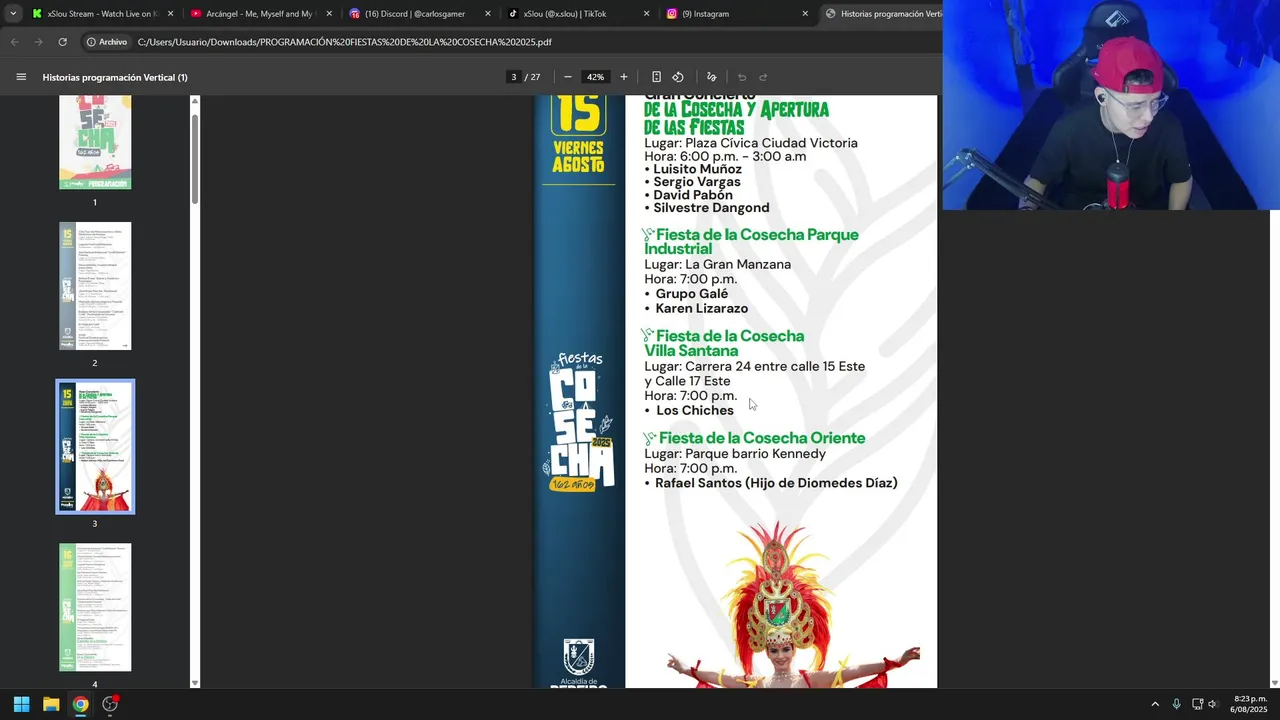Zoom in the PDF with plus icon

tap(624, 77)
